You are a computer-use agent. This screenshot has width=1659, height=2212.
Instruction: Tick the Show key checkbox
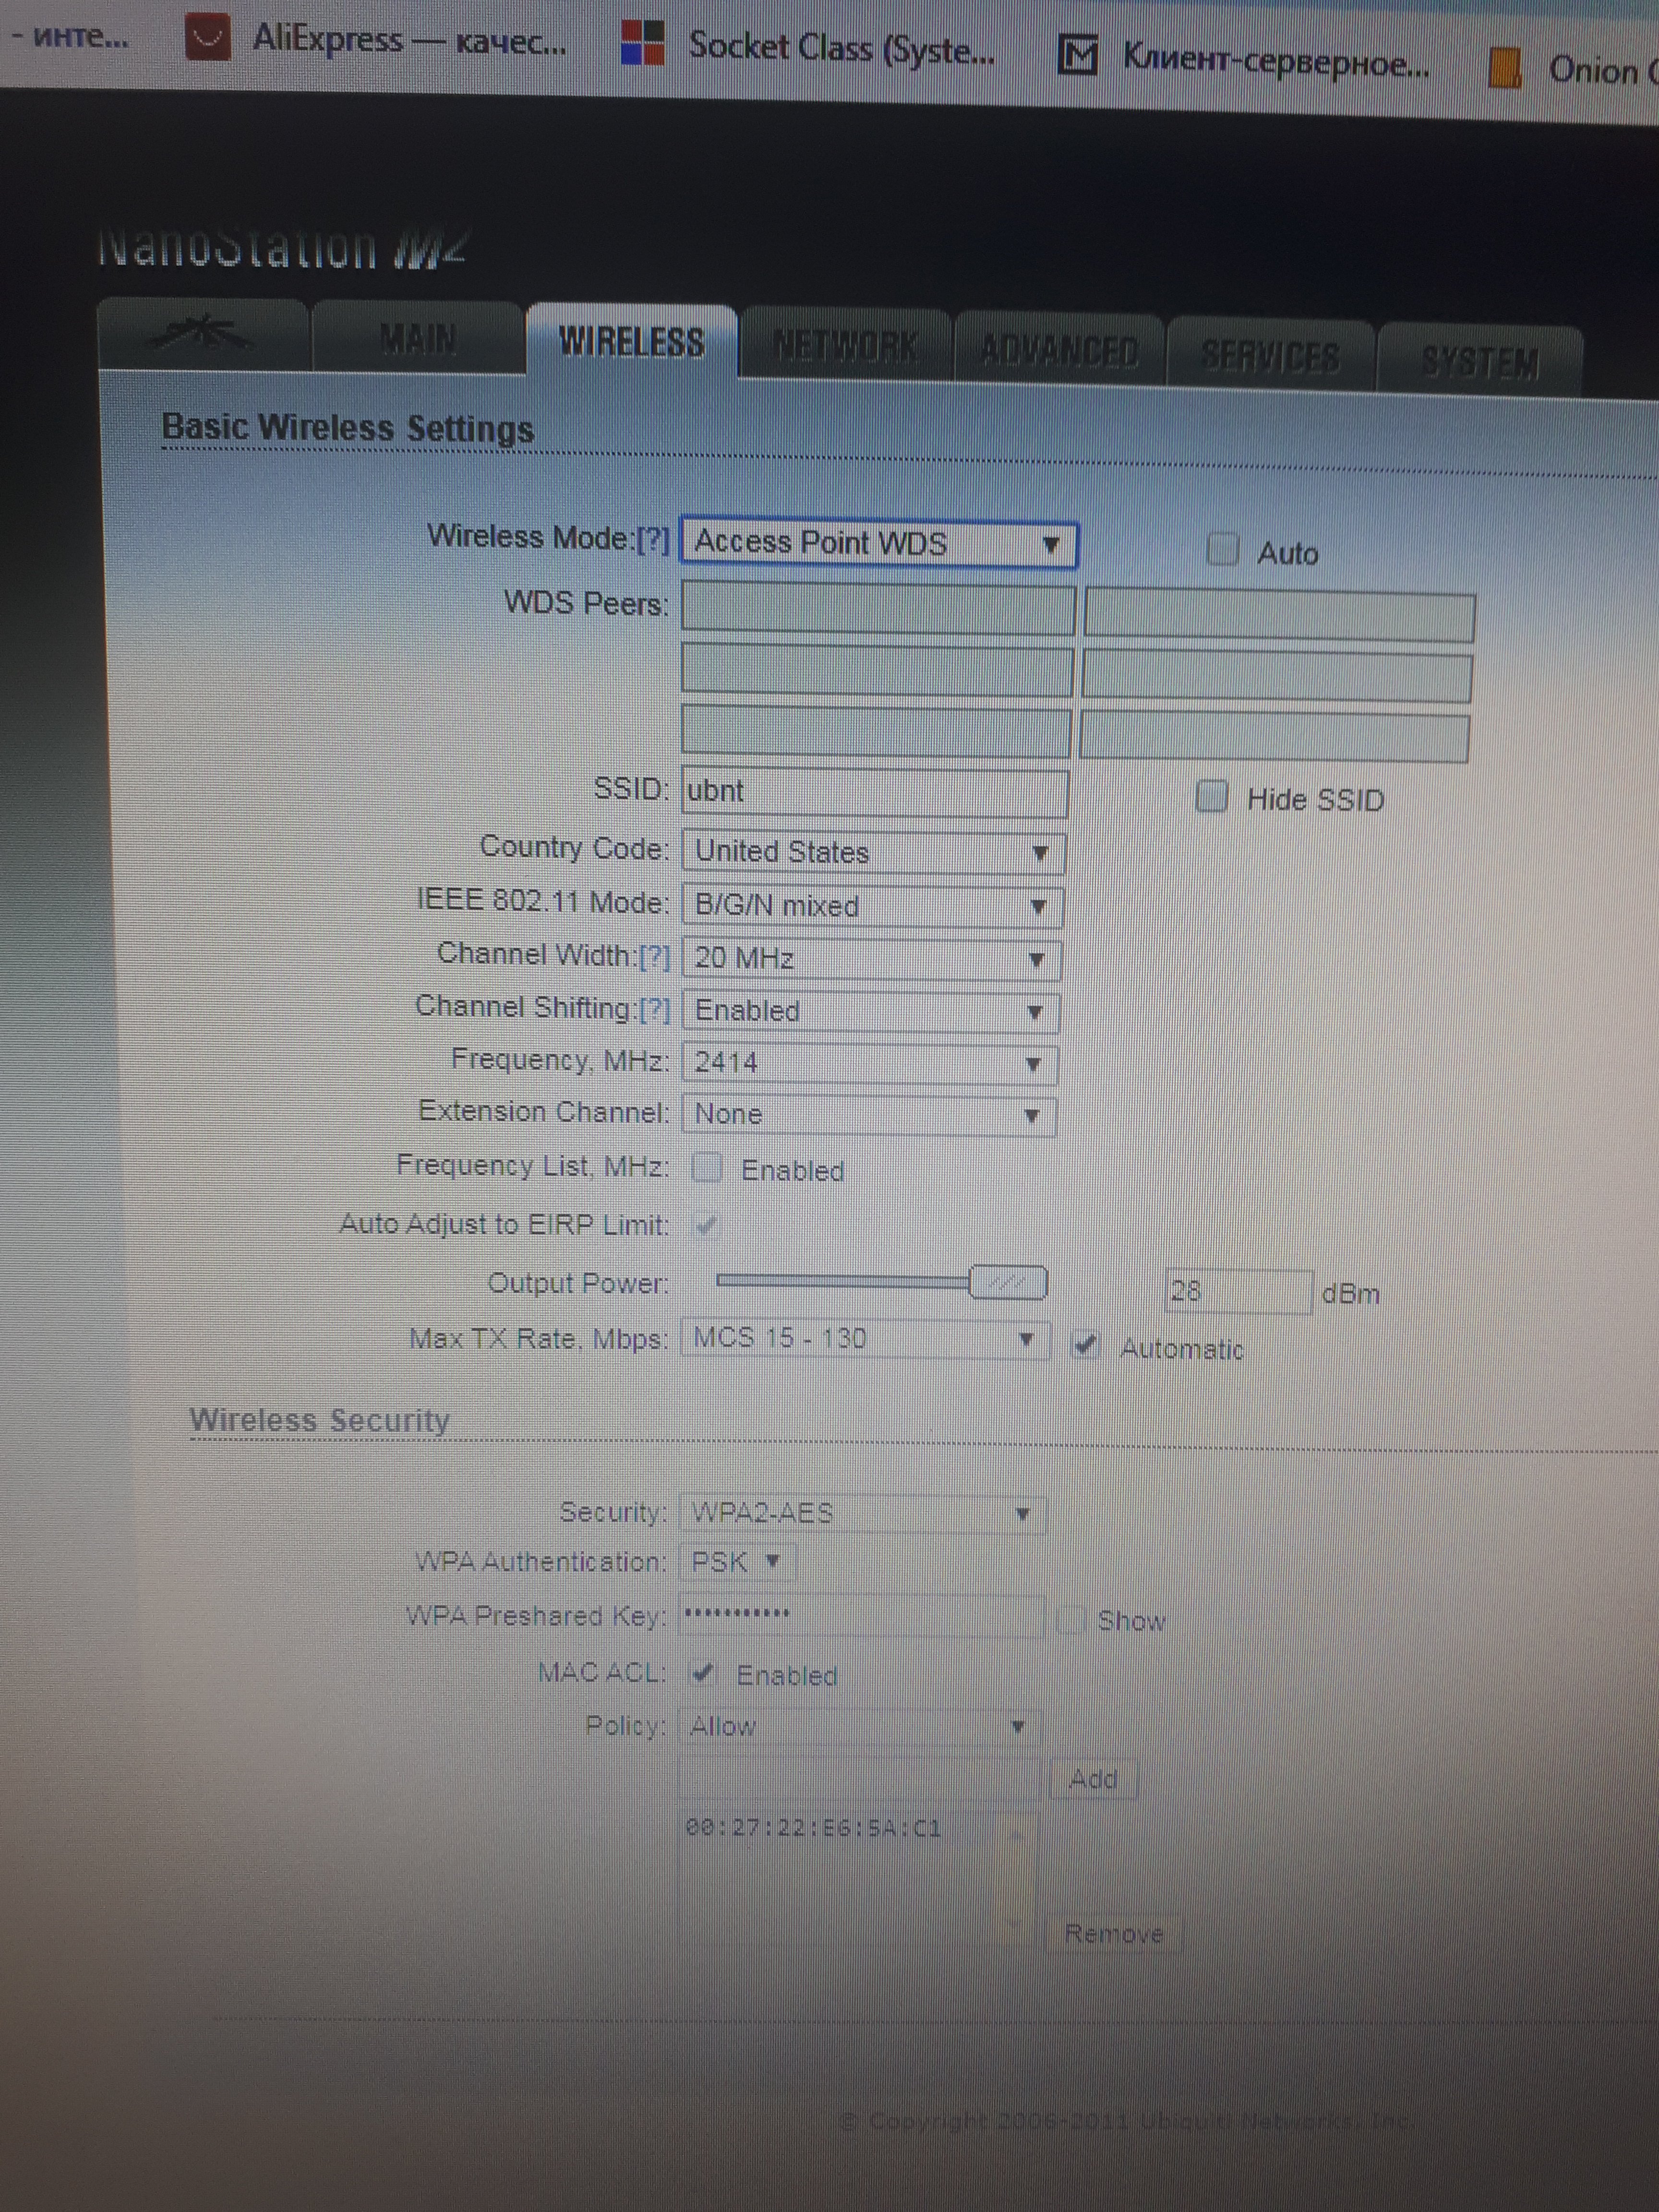1071,1619
